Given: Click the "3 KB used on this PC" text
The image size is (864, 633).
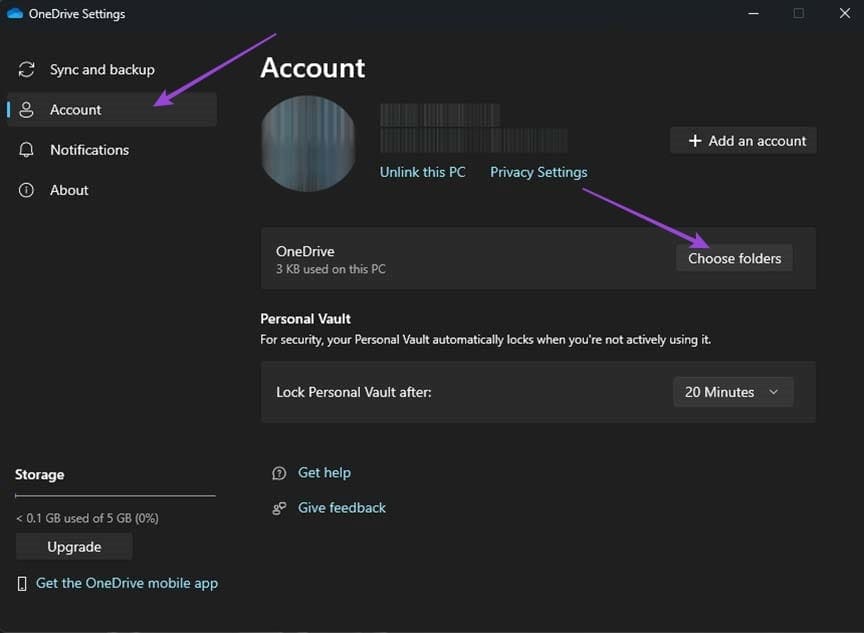Looking at the screenshot, I should pyautogui.click(x=331, y=269).
